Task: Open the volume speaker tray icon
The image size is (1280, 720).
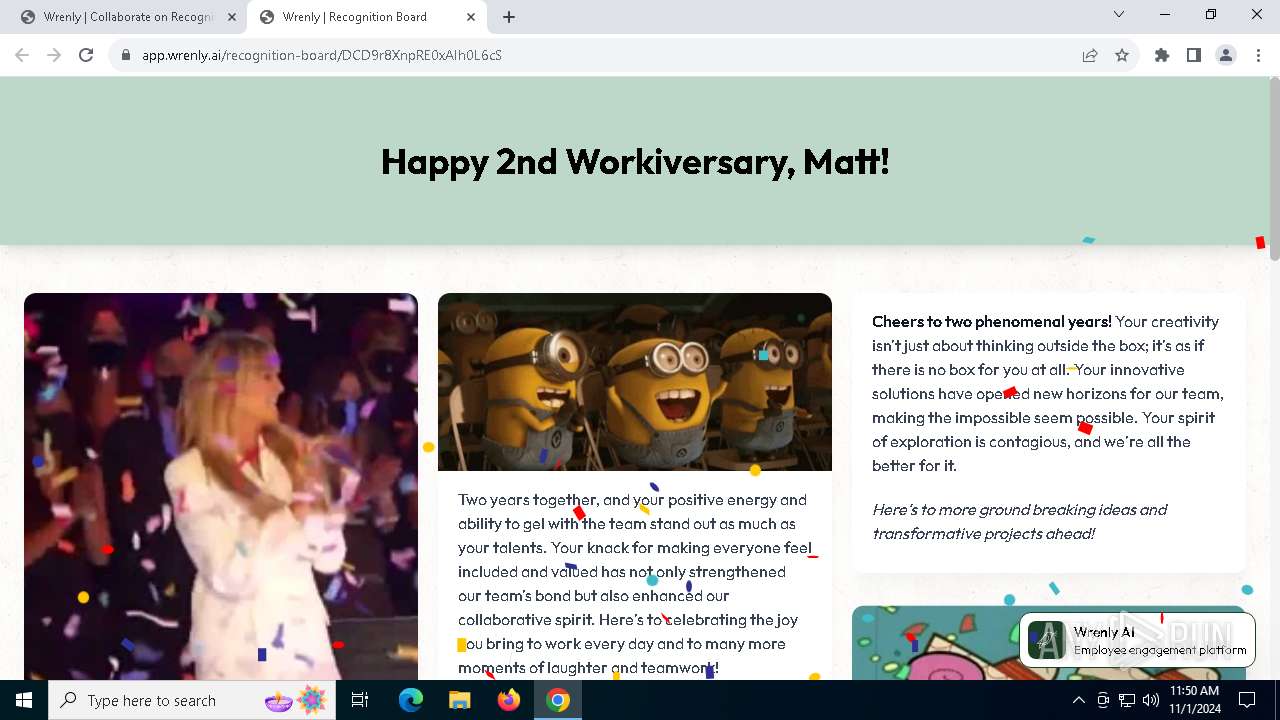Action: click(x=1151, y=700)
